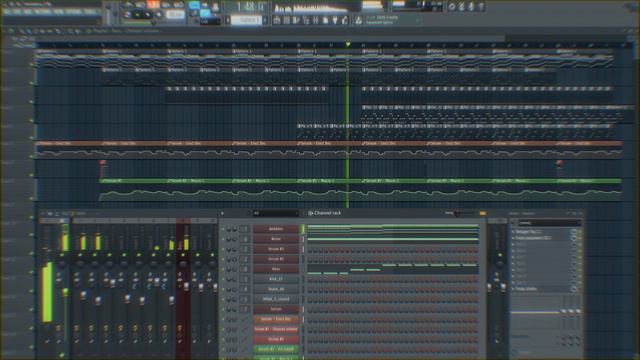Image resolution: width=640 pixels, height=360 pixels.
Task: Open the channel rack group filter dropdown
Action: (276, 213)
